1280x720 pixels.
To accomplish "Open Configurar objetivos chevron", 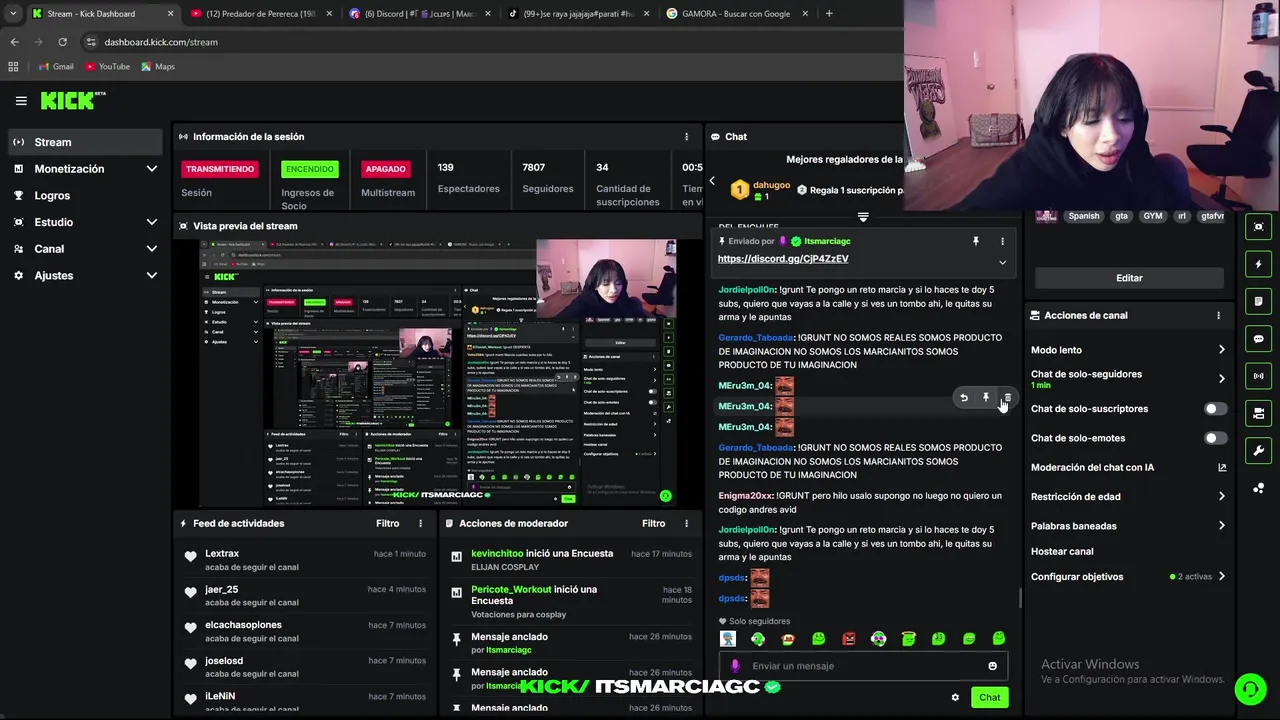I will click(1221, 577).
